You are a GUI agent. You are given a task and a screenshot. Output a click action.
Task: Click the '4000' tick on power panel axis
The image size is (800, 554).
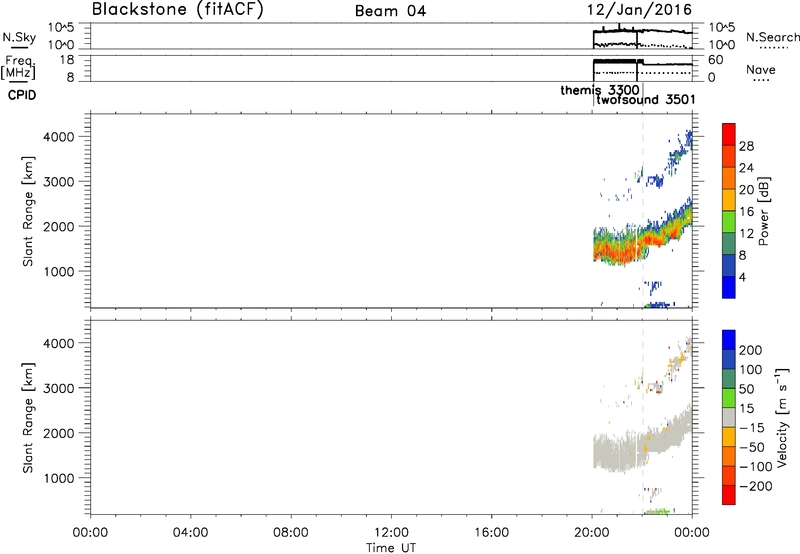click(59, 137)
